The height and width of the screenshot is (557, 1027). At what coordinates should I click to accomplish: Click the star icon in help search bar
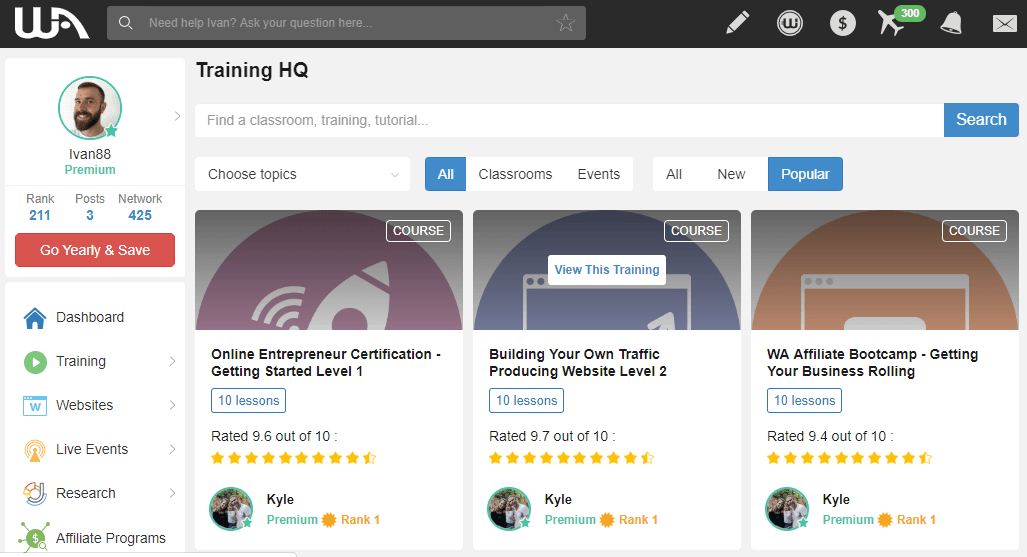click(x=565, y=23)
